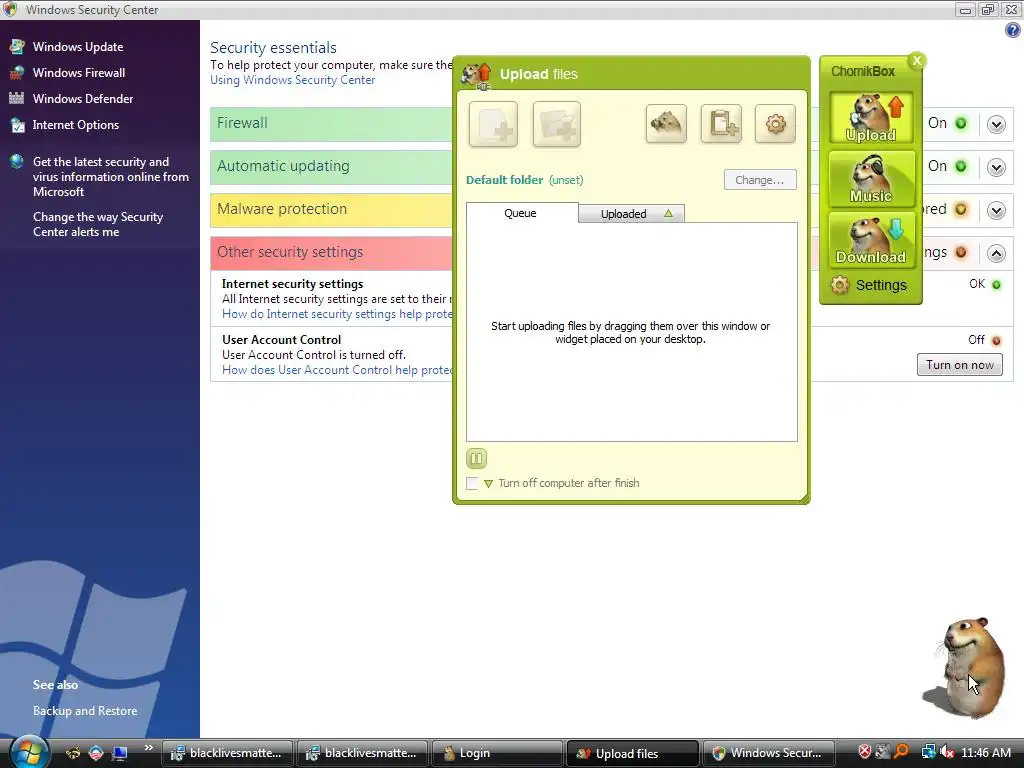The image size is (1024, 768).
Task: Click the red security alert tray icon
Action: click(864, 752)
